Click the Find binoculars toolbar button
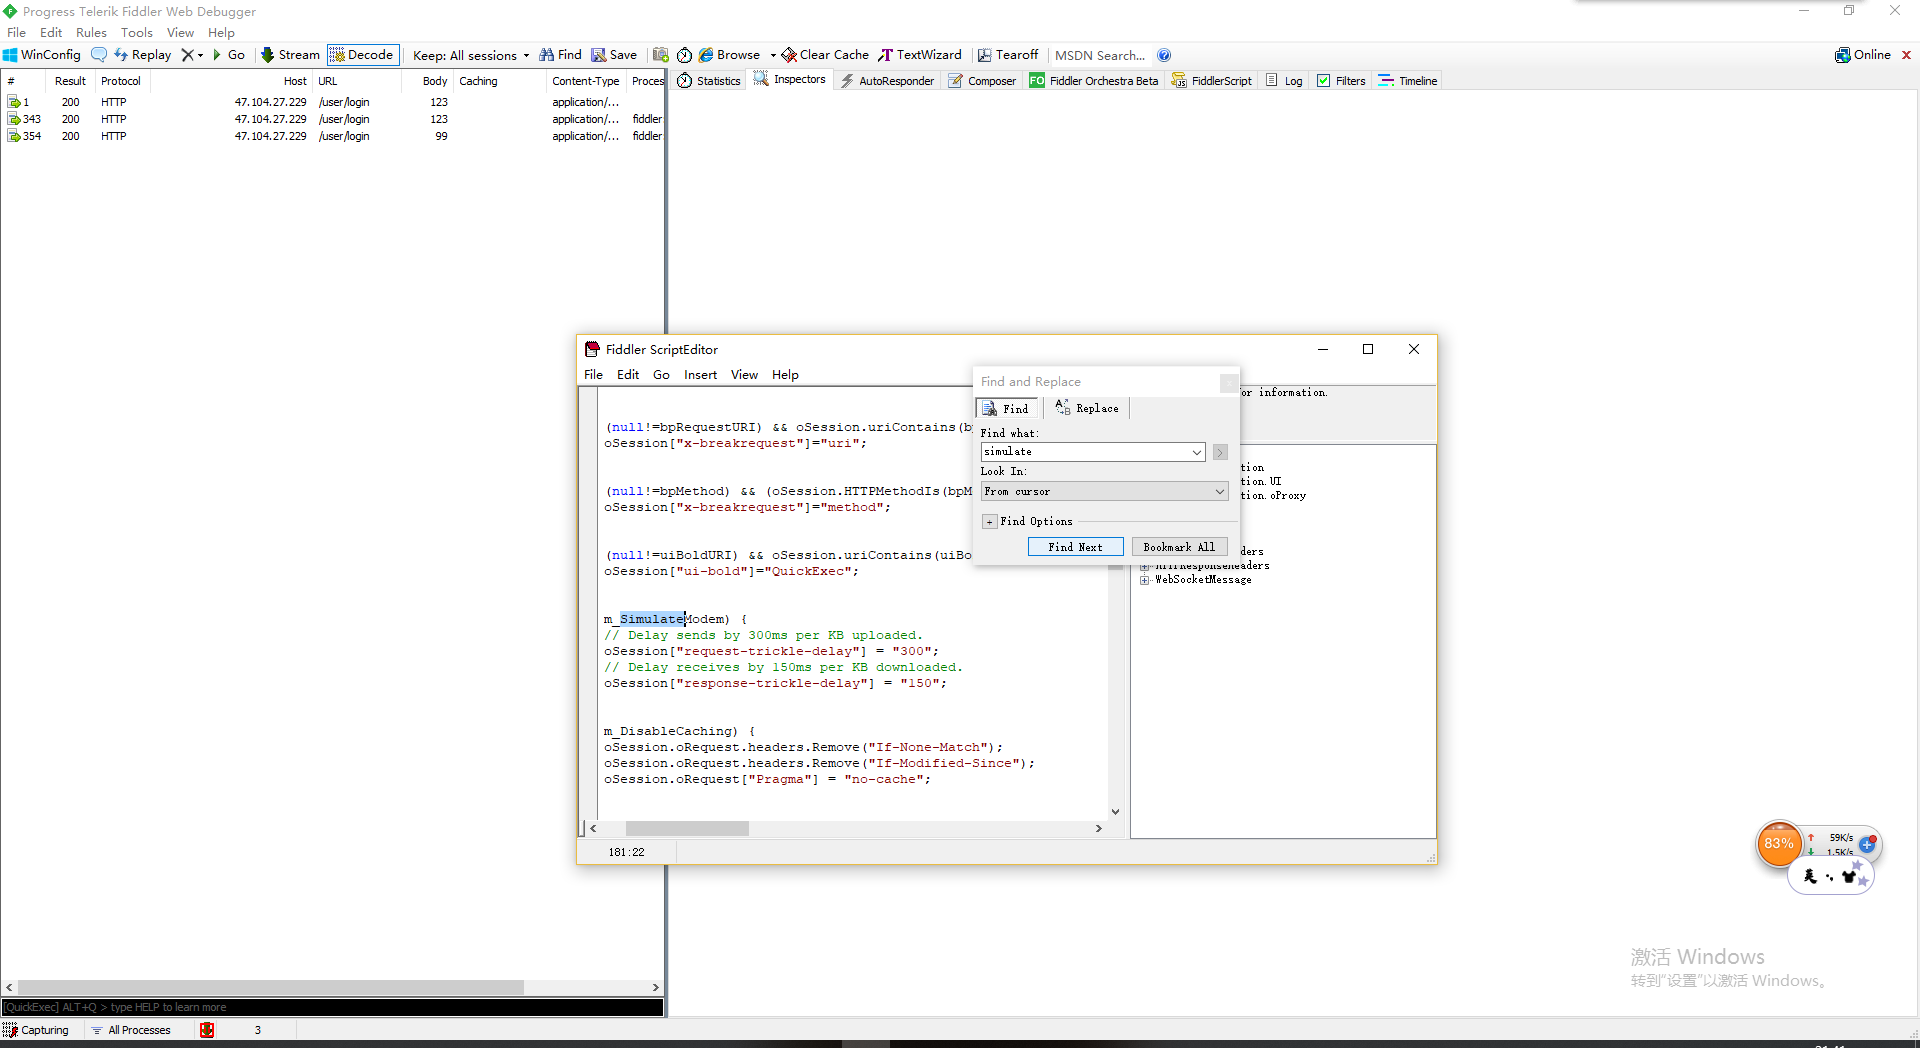The image size is (1920, 1048). tap(560, 55)
